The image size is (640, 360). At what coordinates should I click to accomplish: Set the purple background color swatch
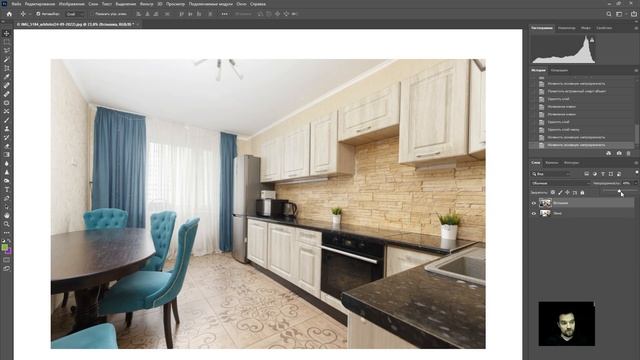[9, 251]
